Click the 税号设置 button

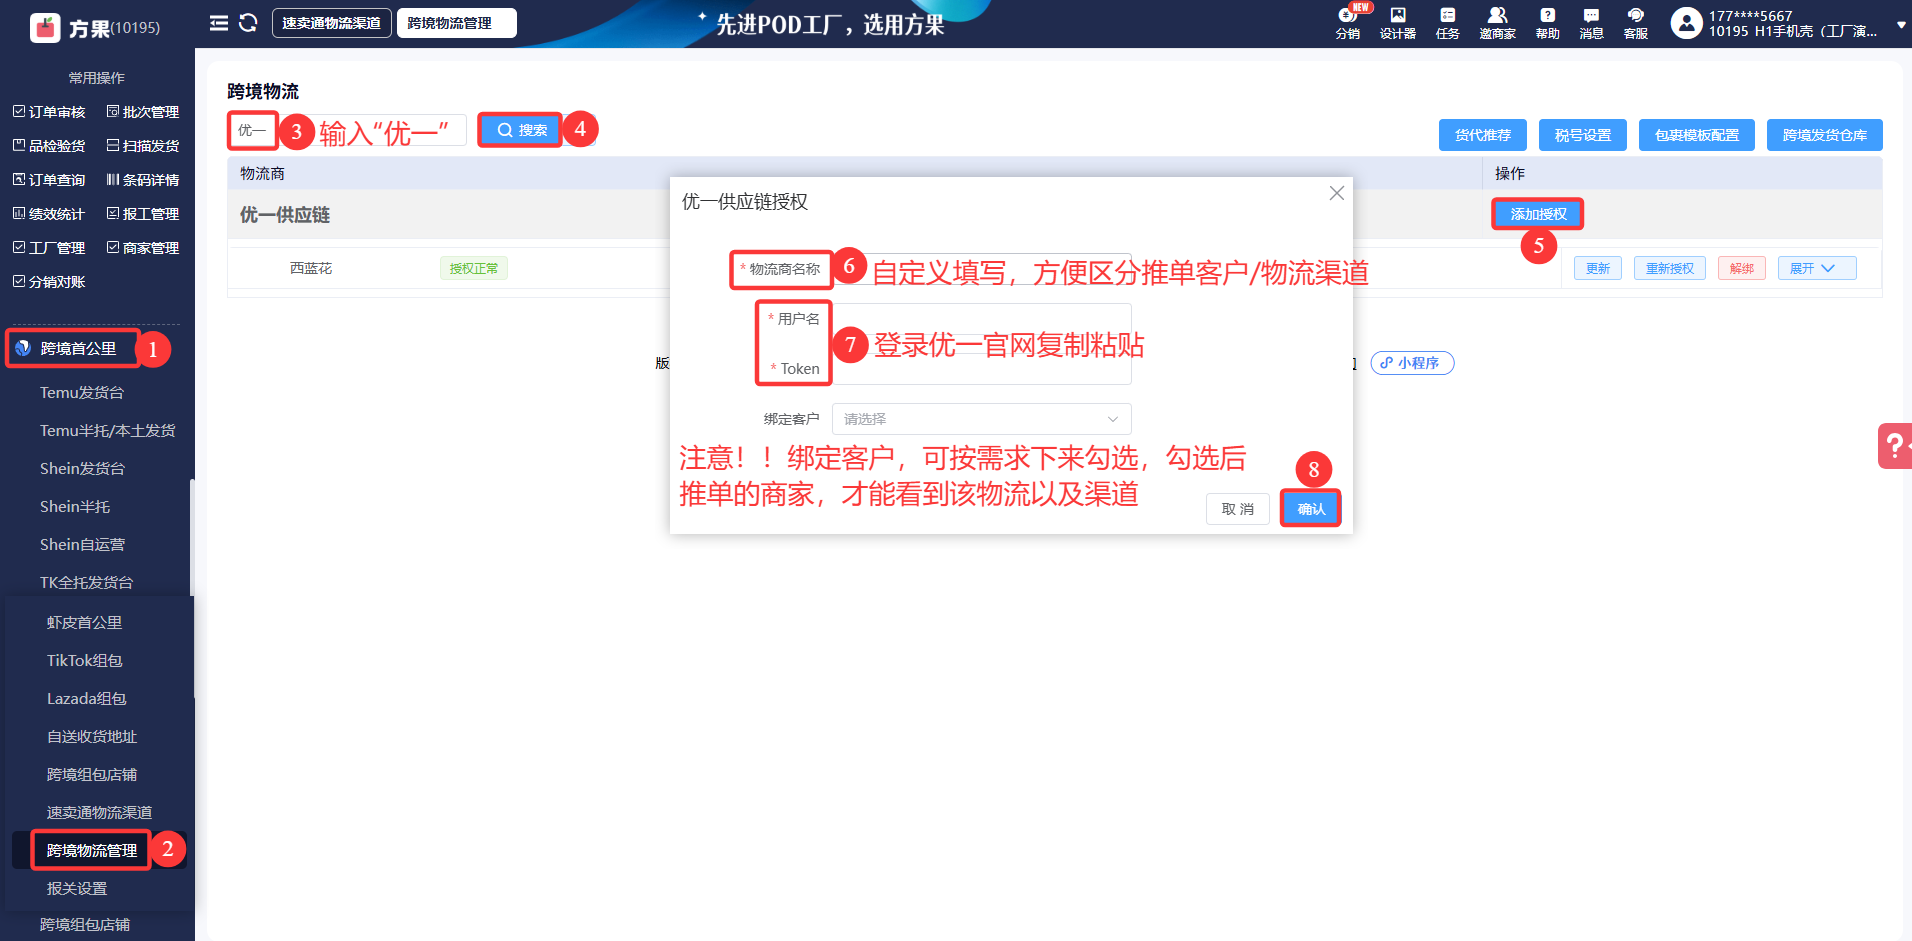click(1583, 135)
